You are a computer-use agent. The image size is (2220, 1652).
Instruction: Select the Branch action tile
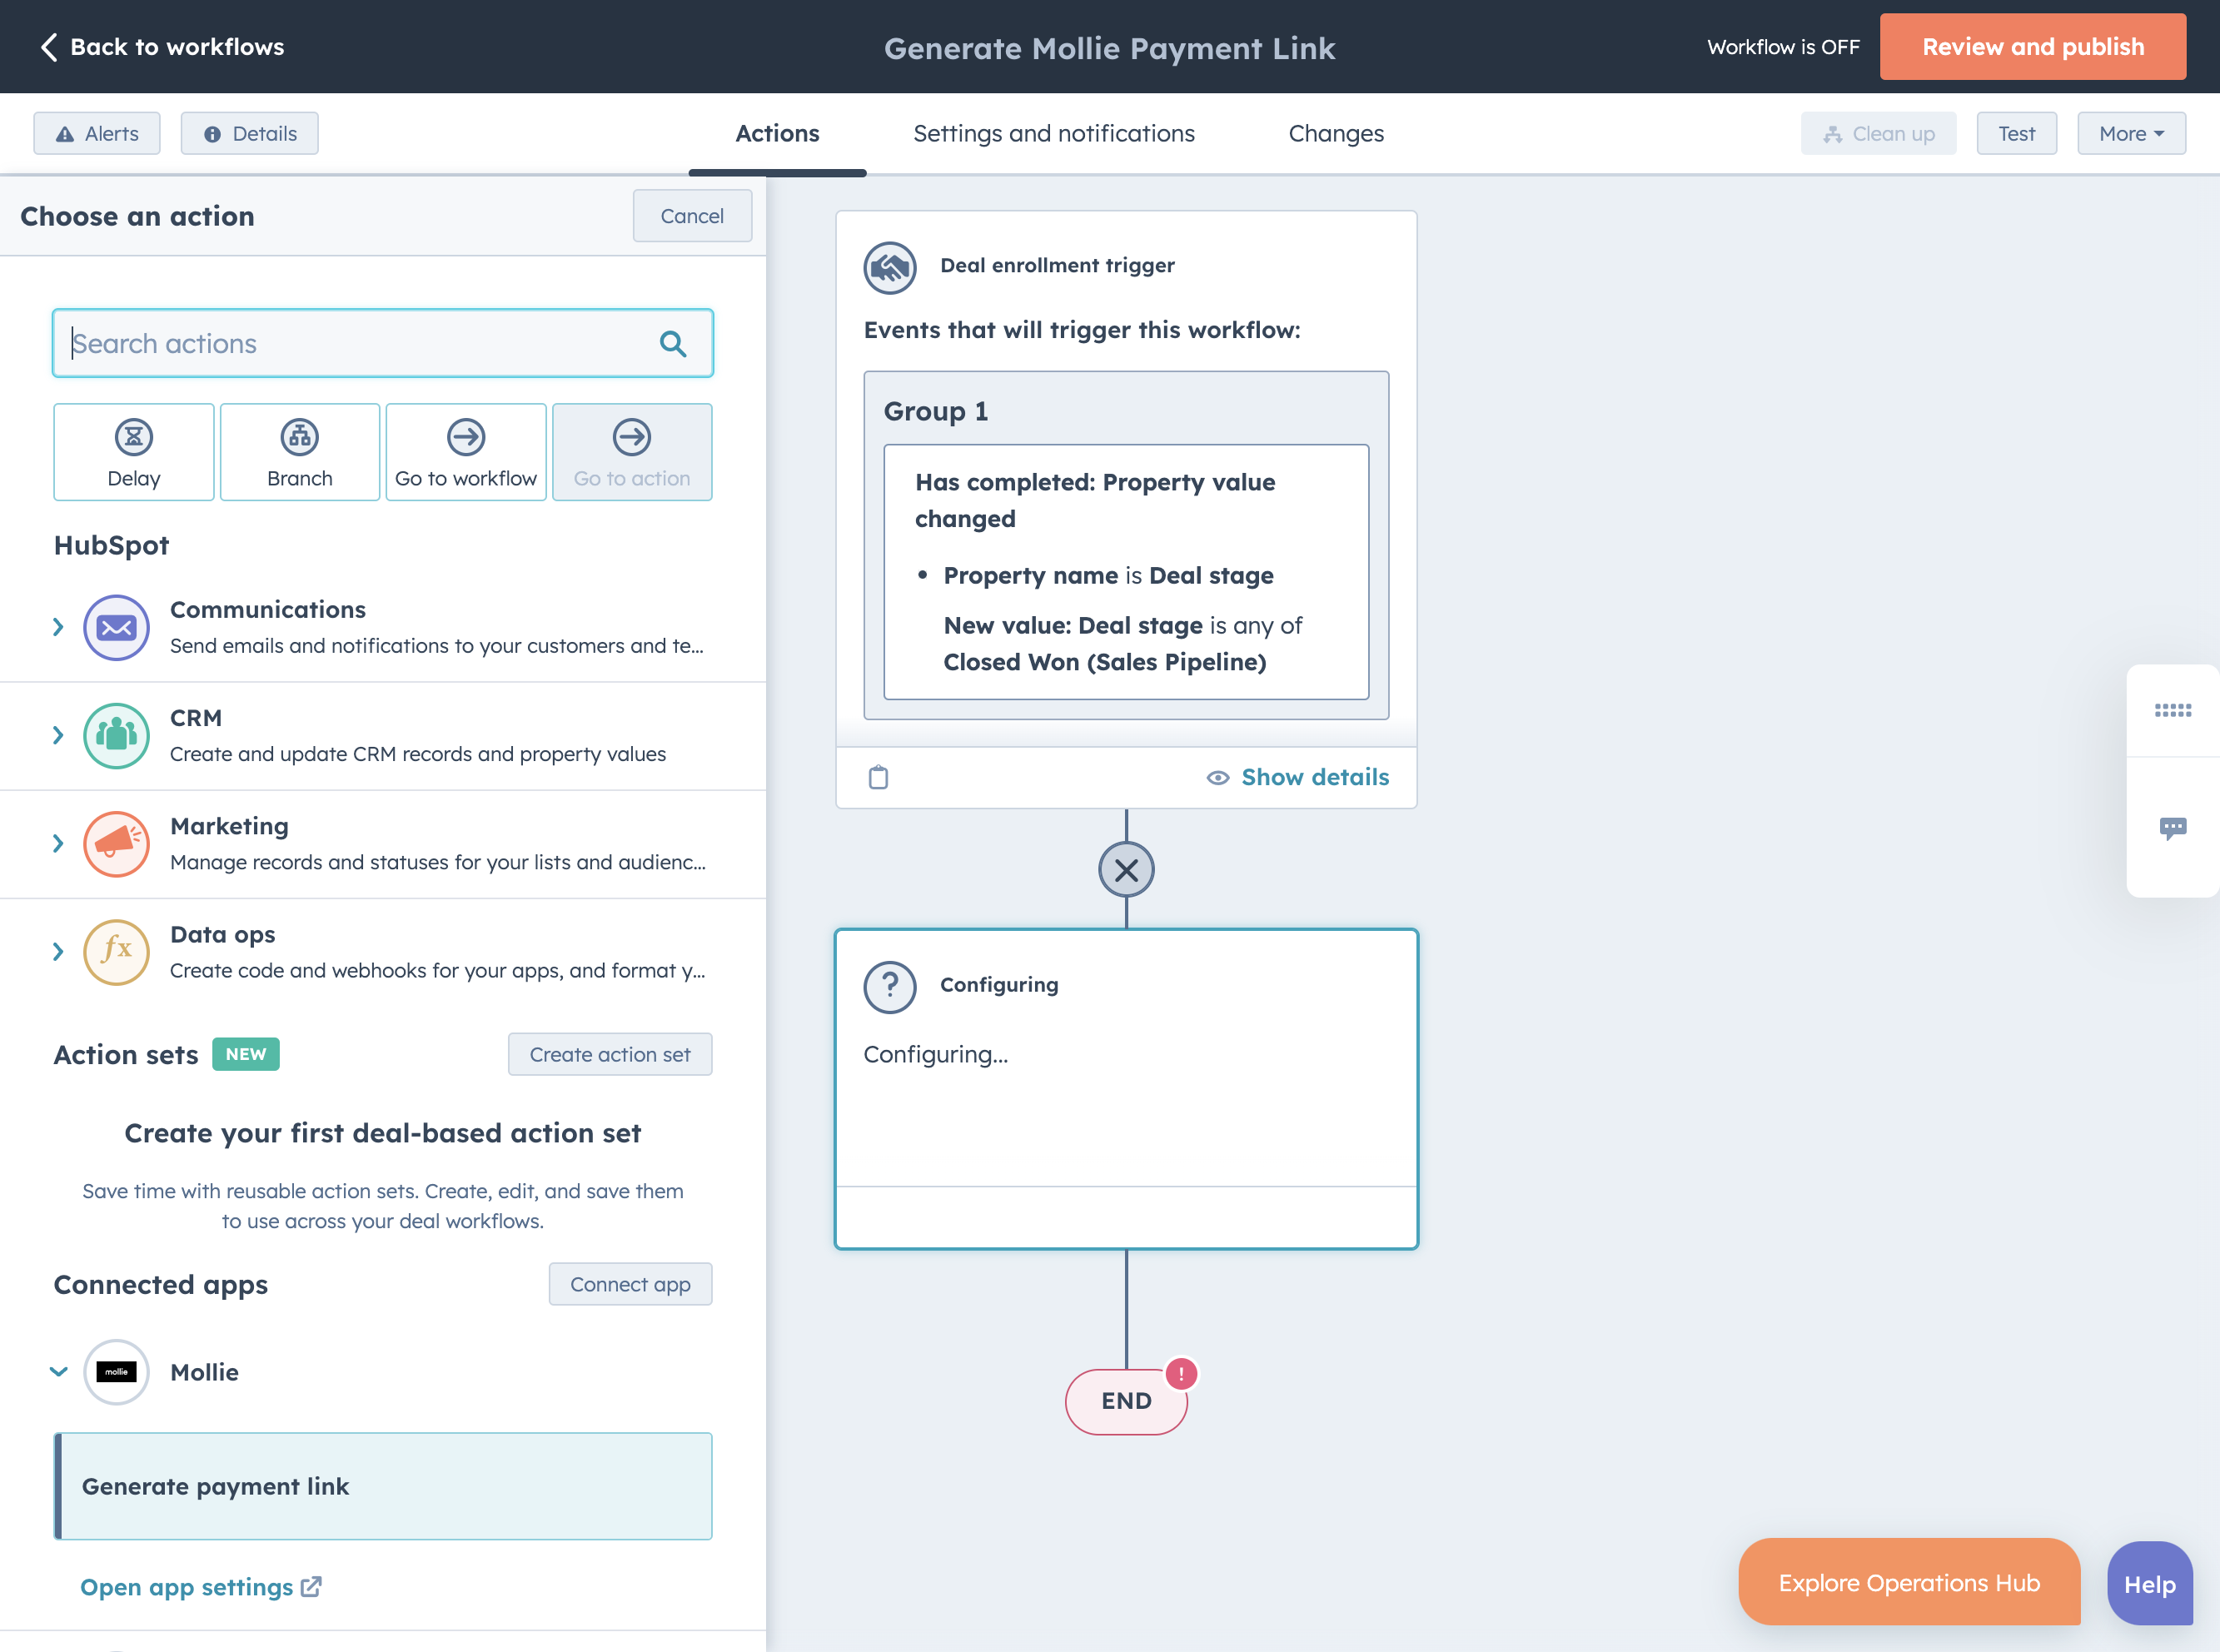pos(299,452)
